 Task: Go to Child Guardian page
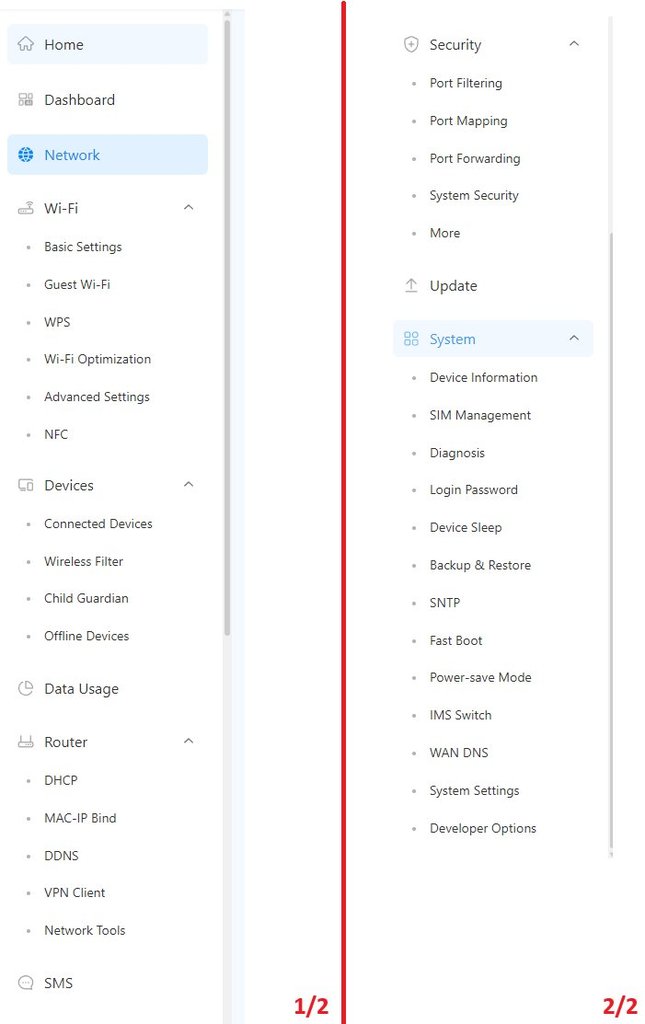pyautogui.click(x=86, y=599)
